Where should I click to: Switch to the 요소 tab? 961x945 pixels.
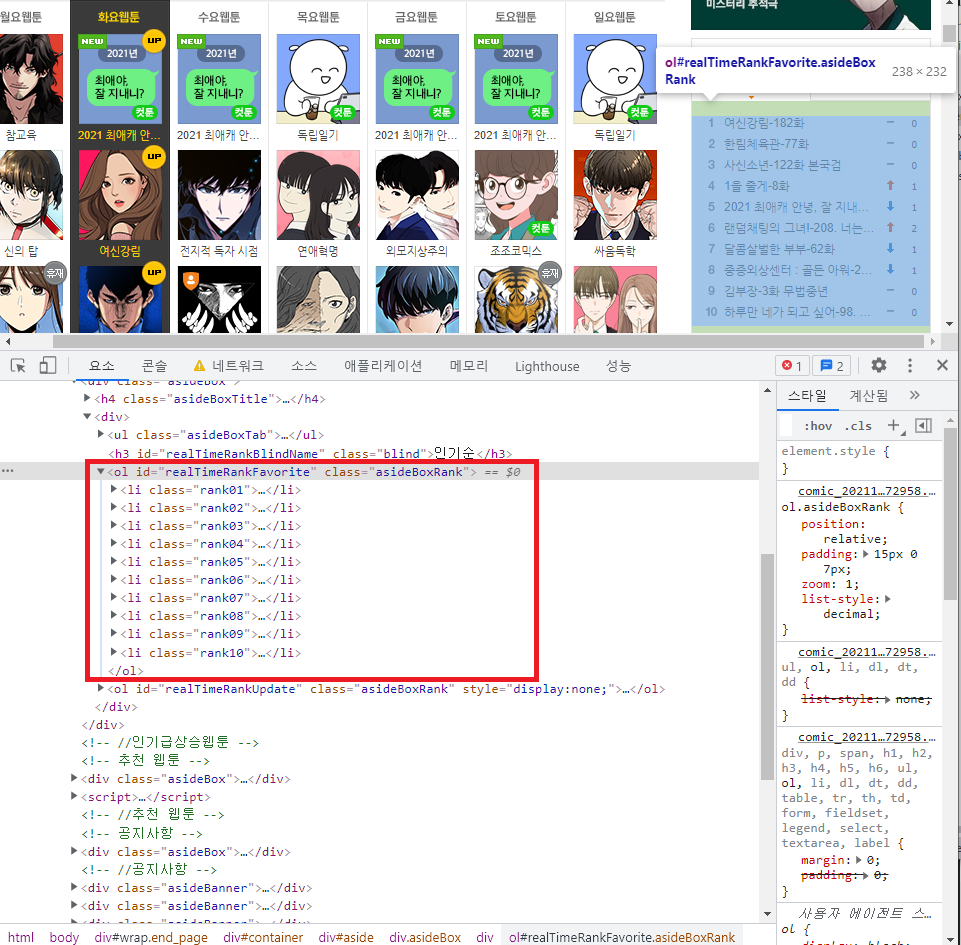tap(101, 366)
